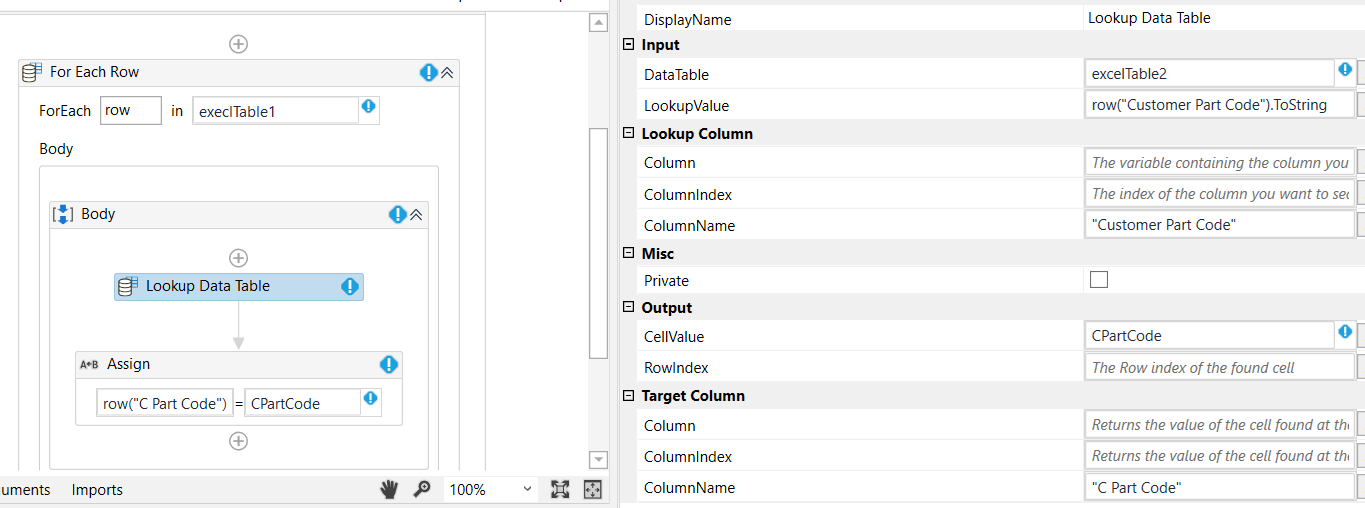Click the fit to screen icon
This screenshot has height=508, width=1365.
pyautogui.click(x=560, y=489)
